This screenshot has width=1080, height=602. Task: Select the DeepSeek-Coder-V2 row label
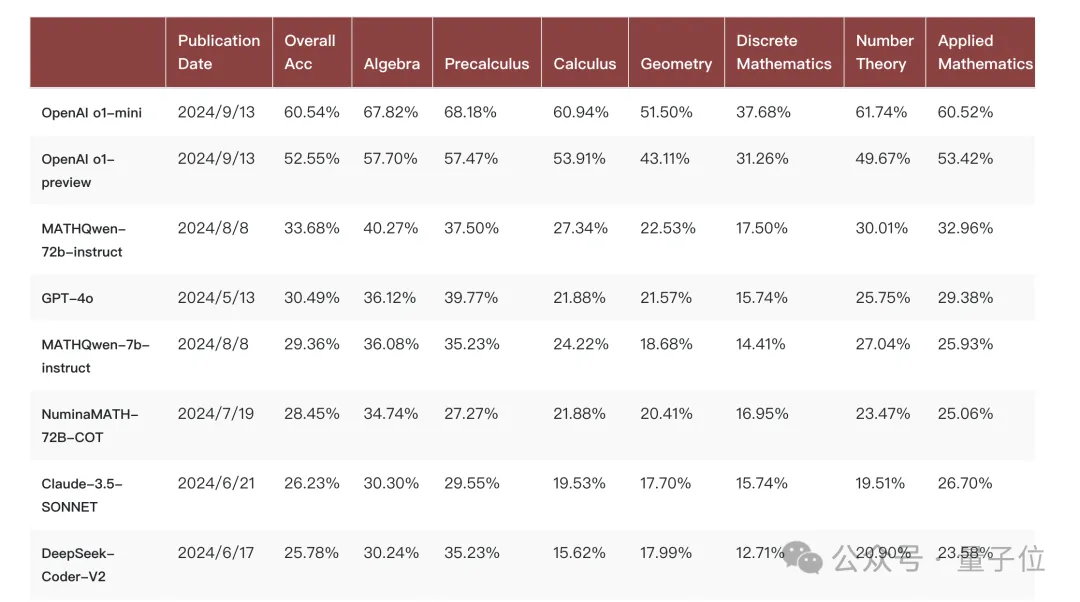78,565
